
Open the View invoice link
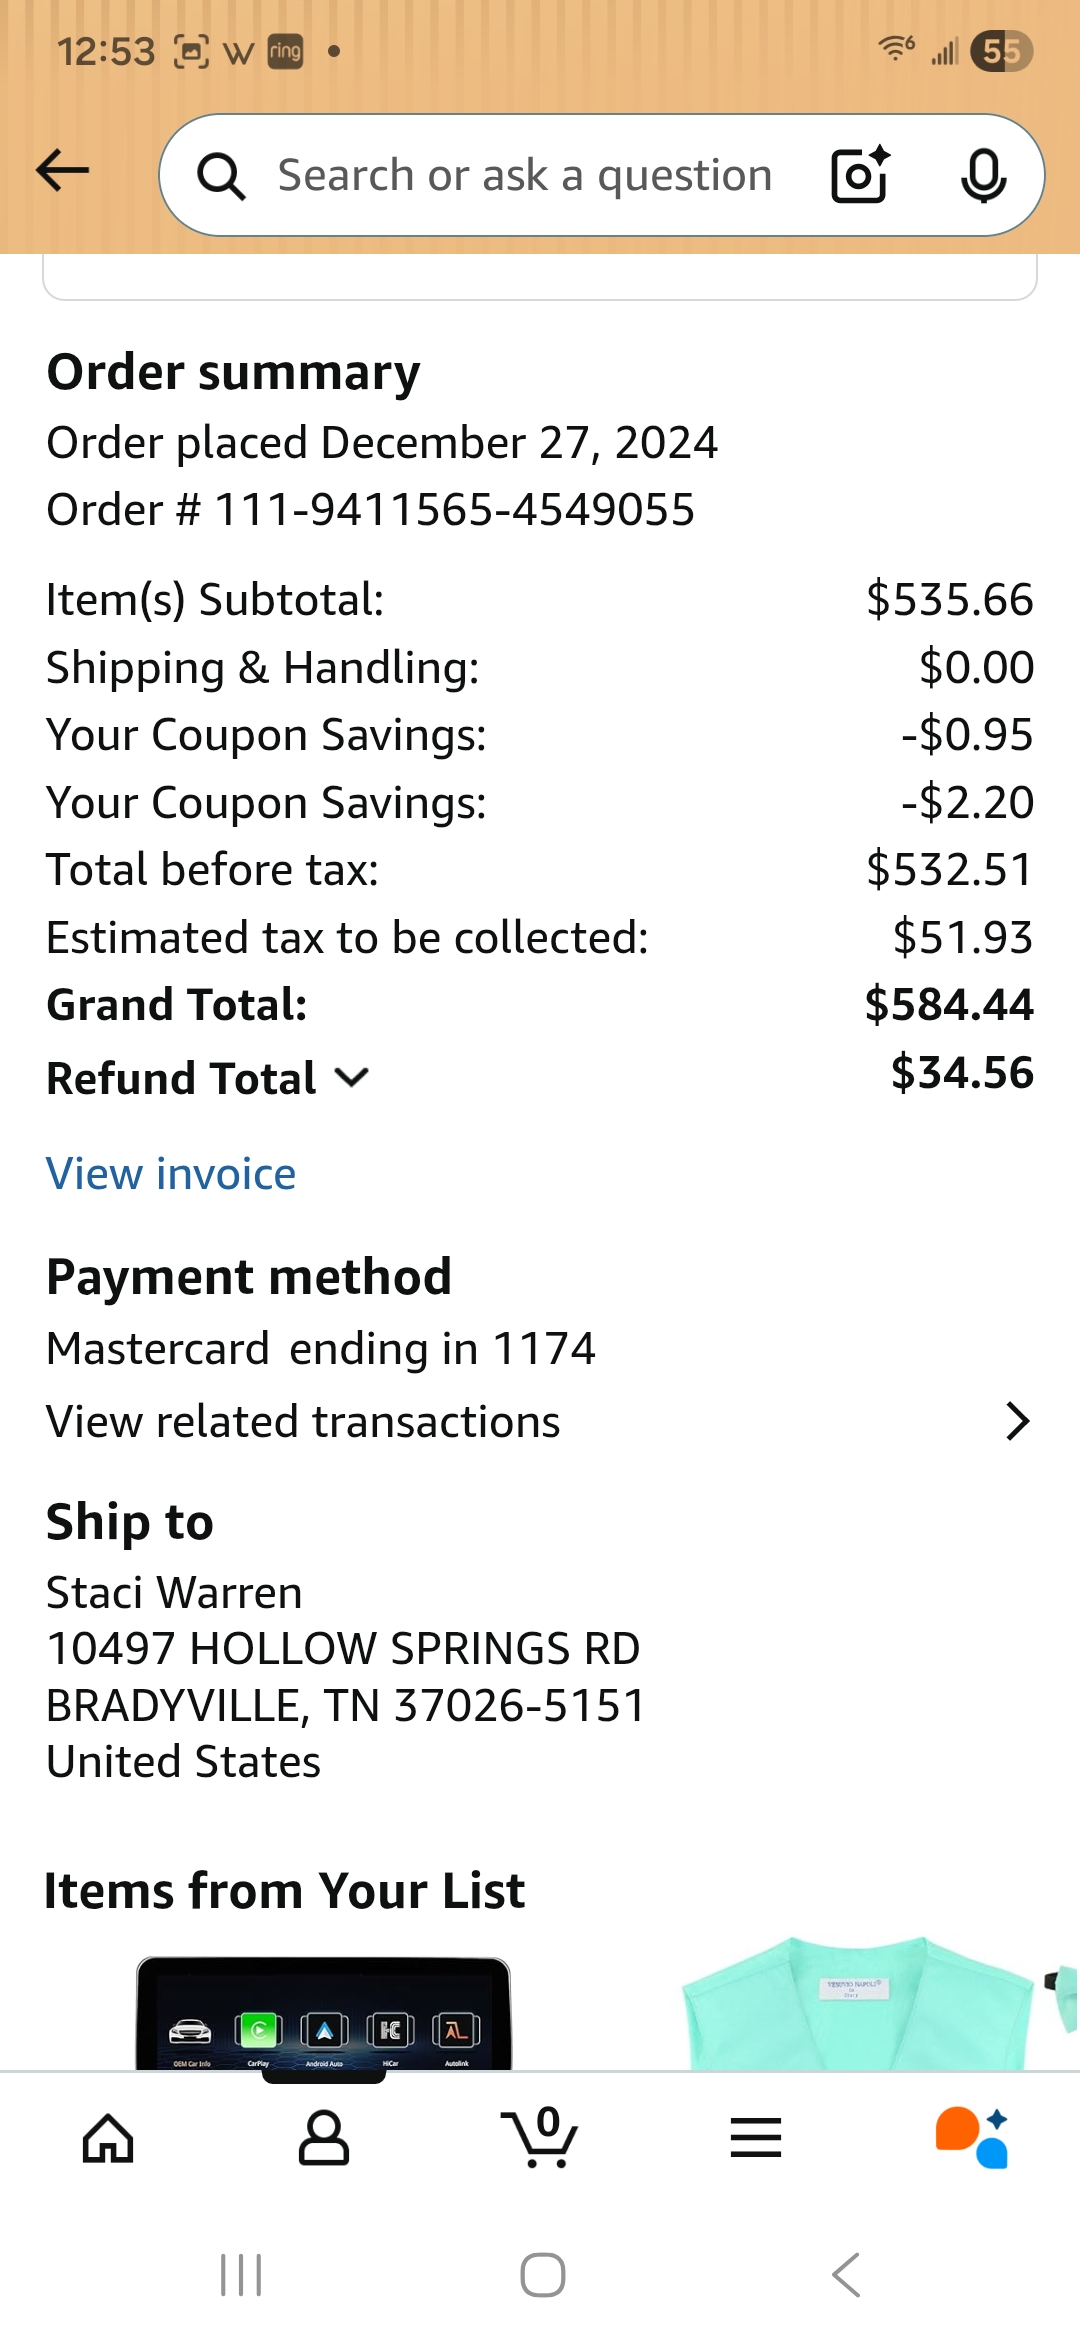click(171, 1174)
